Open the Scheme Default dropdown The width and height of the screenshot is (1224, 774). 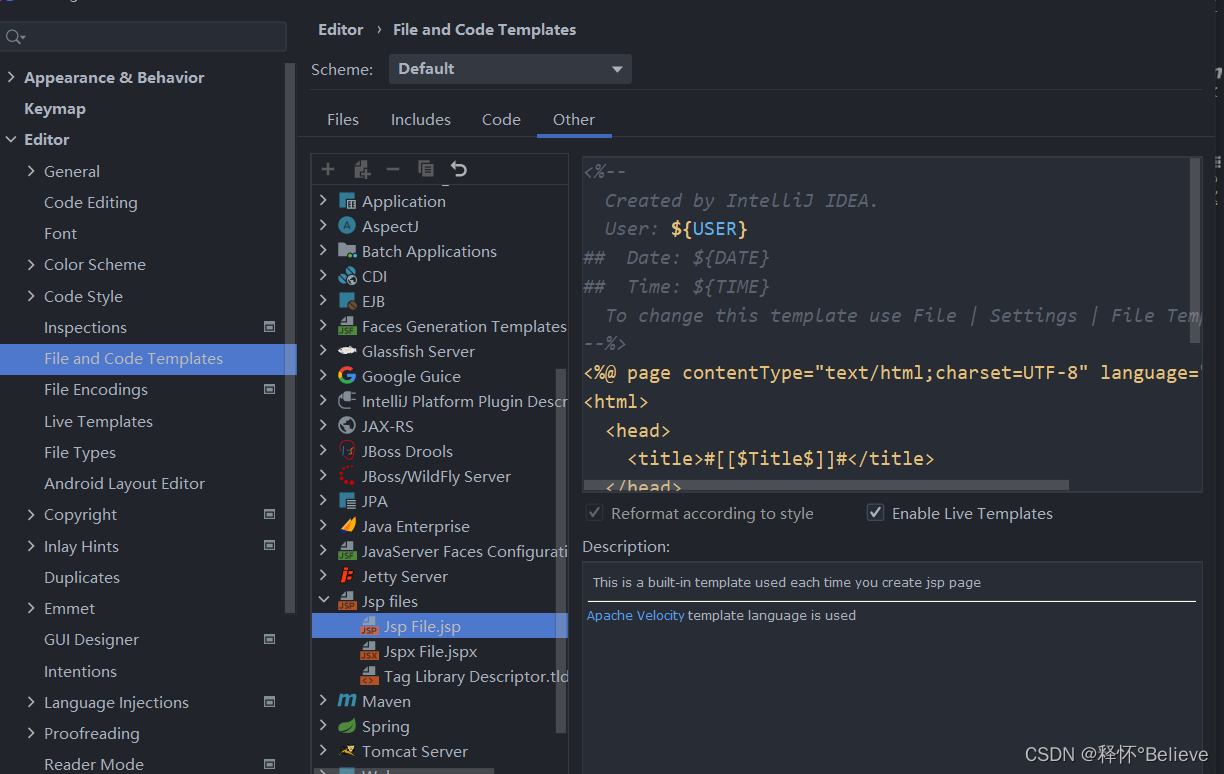509,69
